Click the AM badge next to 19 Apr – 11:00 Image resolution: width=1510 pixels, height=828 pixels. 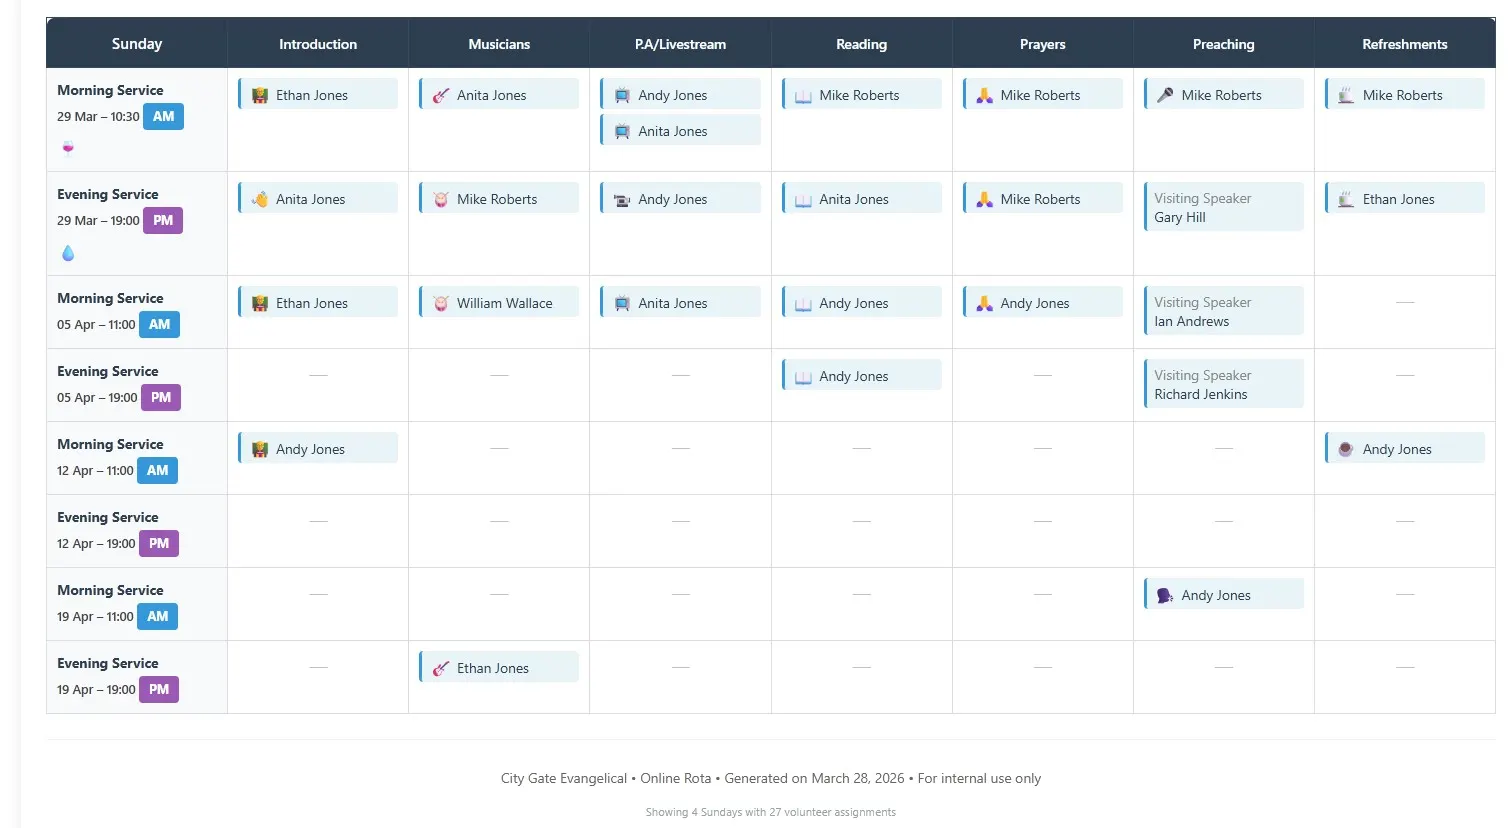coord(158,617)
